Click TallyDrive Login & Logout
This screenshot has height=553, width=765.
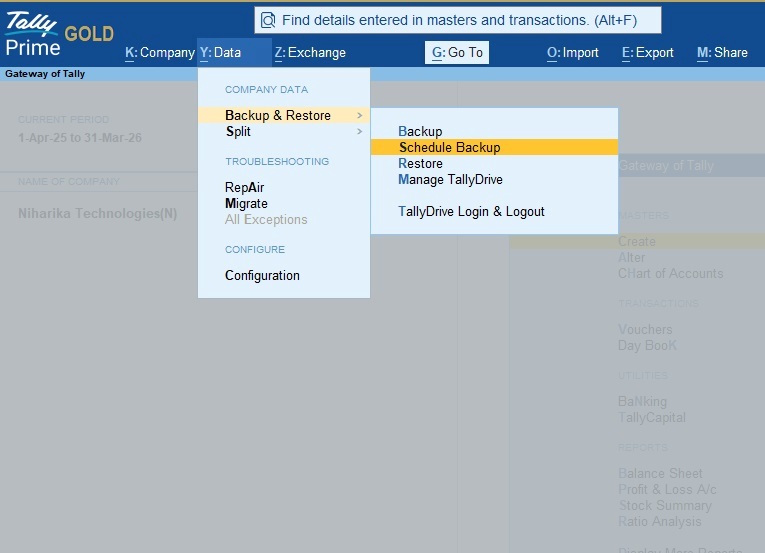(x=471, y=212)
